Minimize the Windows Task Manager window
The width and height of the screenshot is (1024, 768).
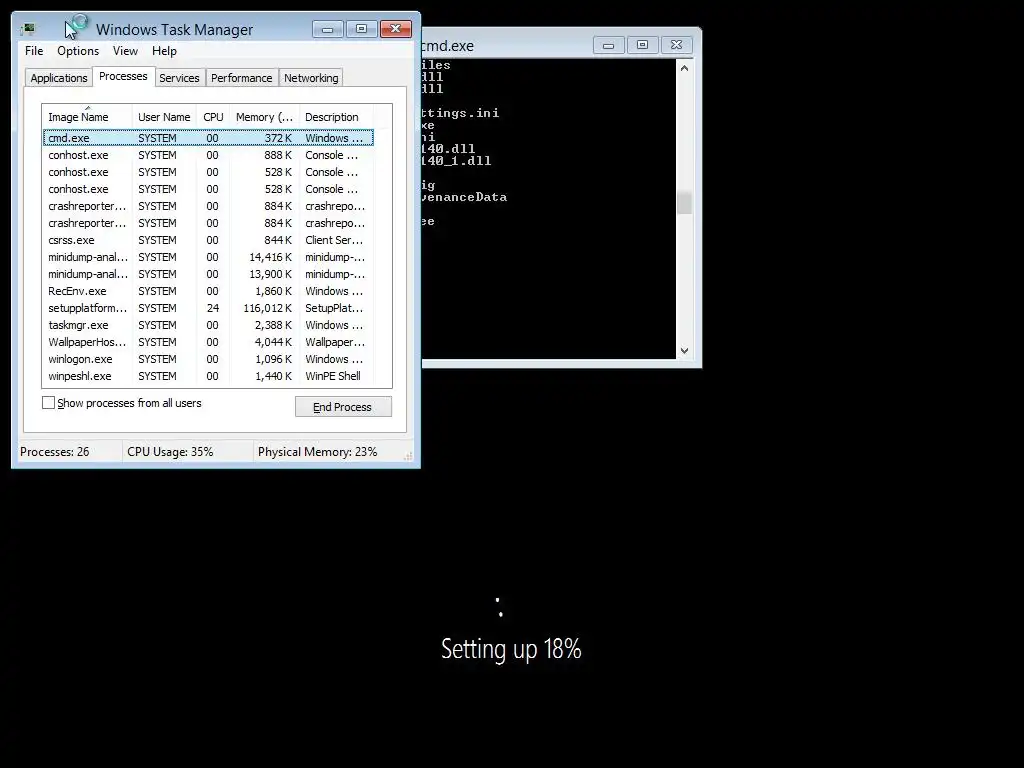328,29
